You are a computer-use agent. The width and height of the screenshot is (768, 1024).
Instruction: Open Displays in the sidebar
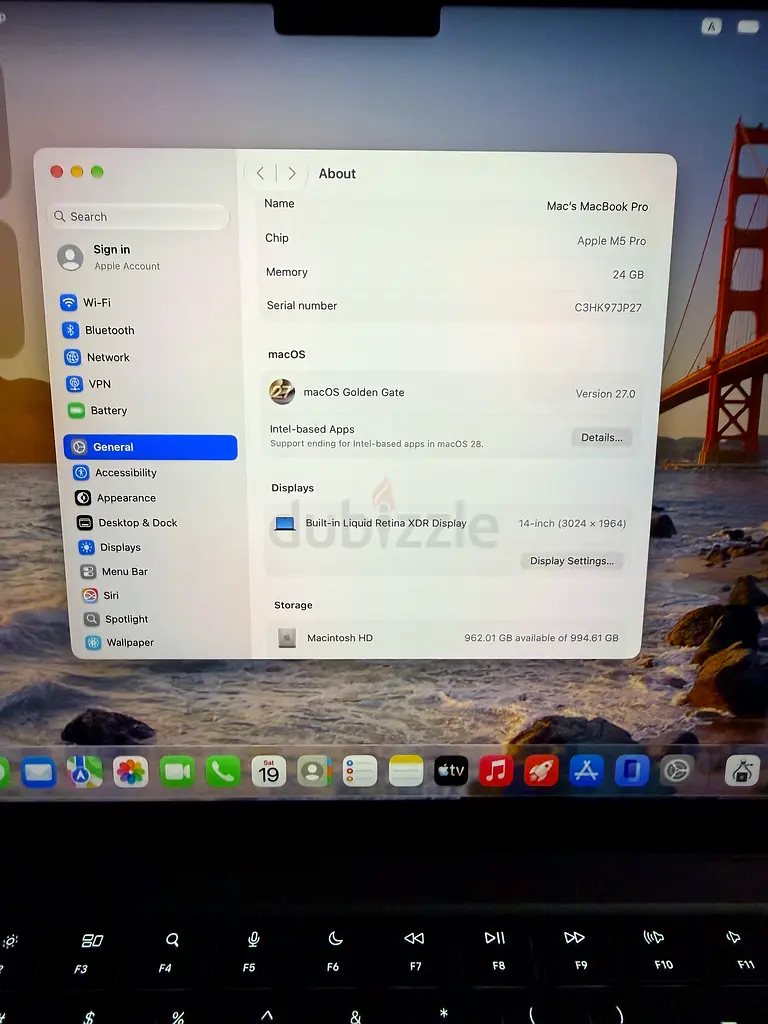[x=110, y=547]
